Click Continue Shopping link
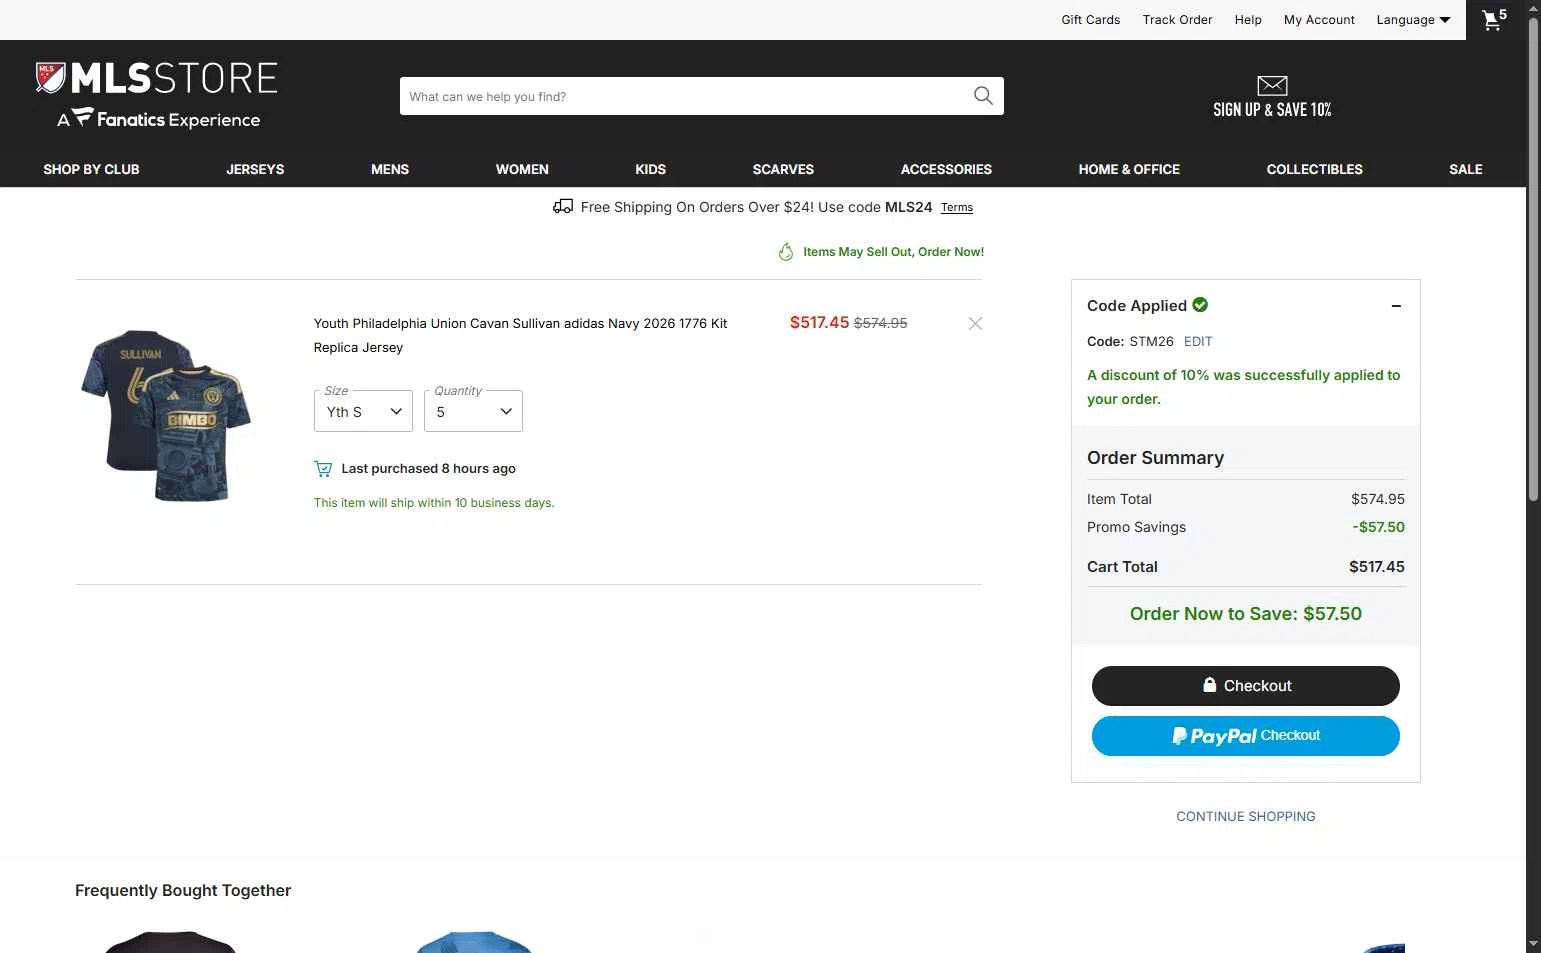This screenshot has height=953, width=1541. point(1246,816)
